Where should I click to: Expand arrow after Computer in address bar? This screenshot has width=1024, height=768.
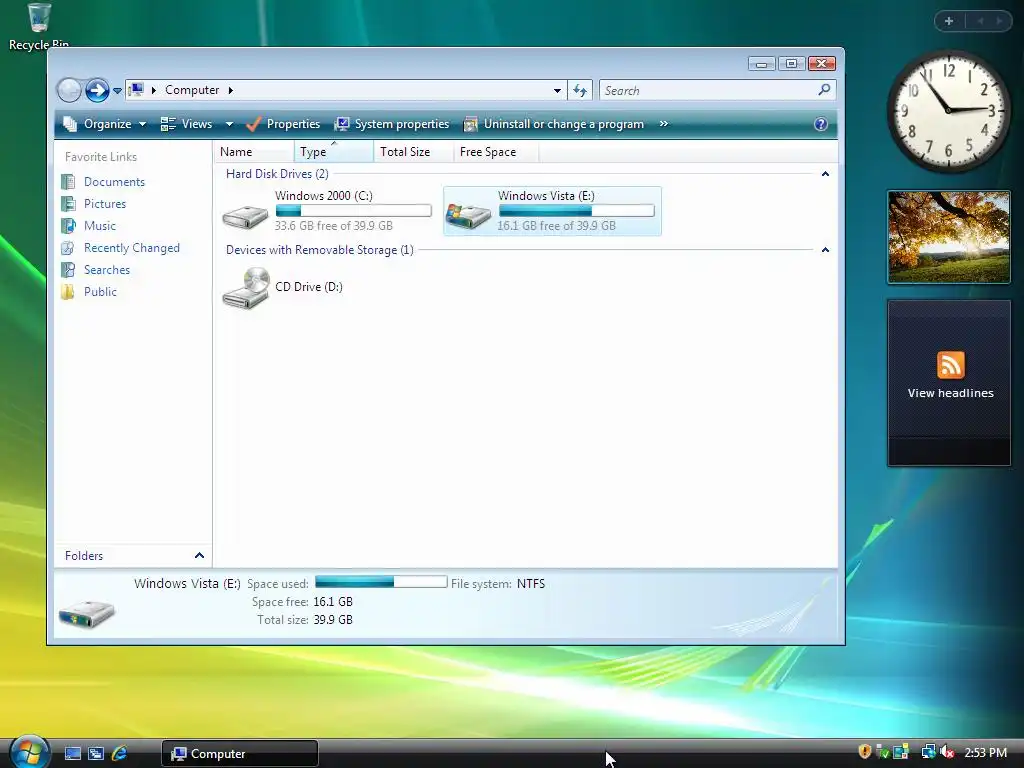click(231, 90)
